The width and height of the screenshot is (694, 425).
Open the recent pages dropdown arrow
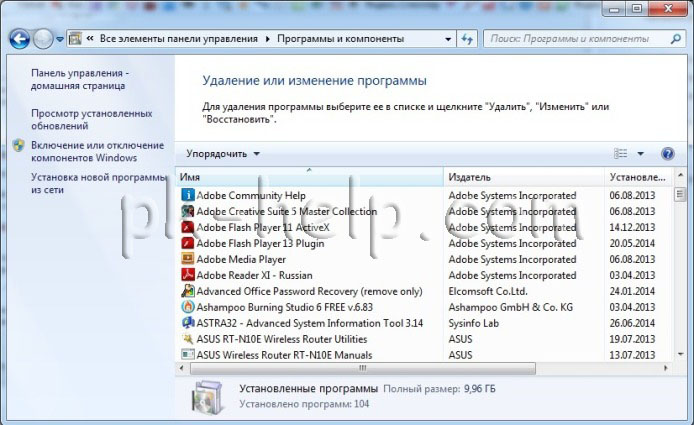60,39
